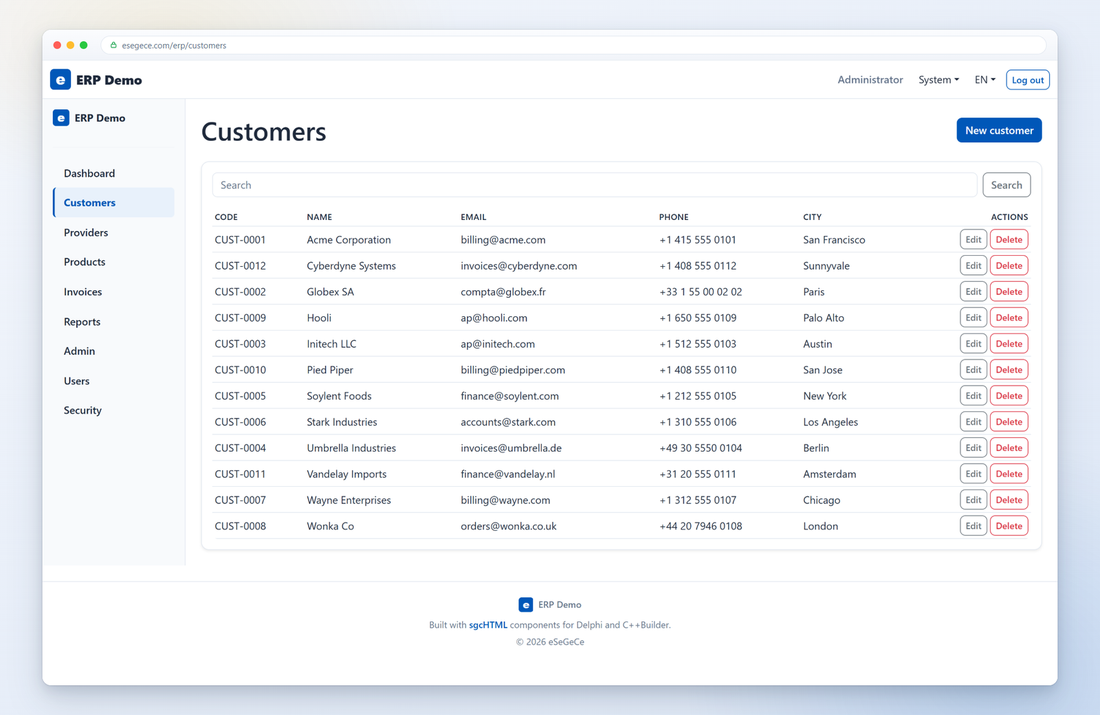Delete the Acme Corporation customer
This screenshot has height=715, width=1100.
[x=1009, y=239]
